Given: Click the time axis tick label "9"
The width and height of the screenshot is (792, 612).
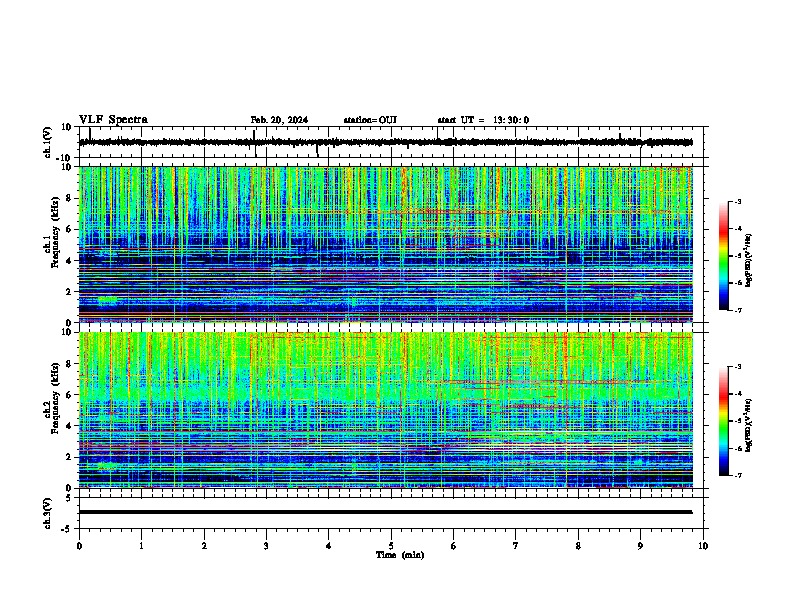Looking at the screenshot, I should [640, 546].
